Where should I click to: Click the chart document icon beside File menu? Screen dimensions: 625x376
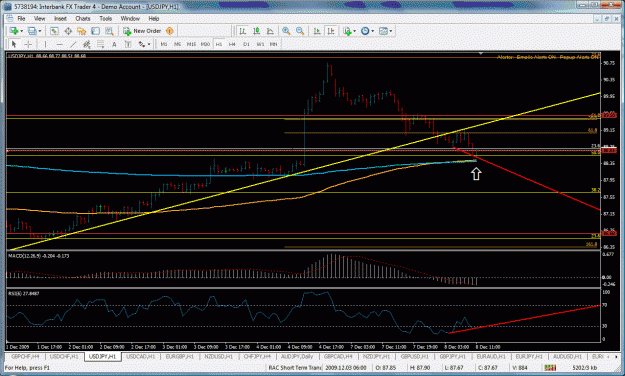pos(10,18)
